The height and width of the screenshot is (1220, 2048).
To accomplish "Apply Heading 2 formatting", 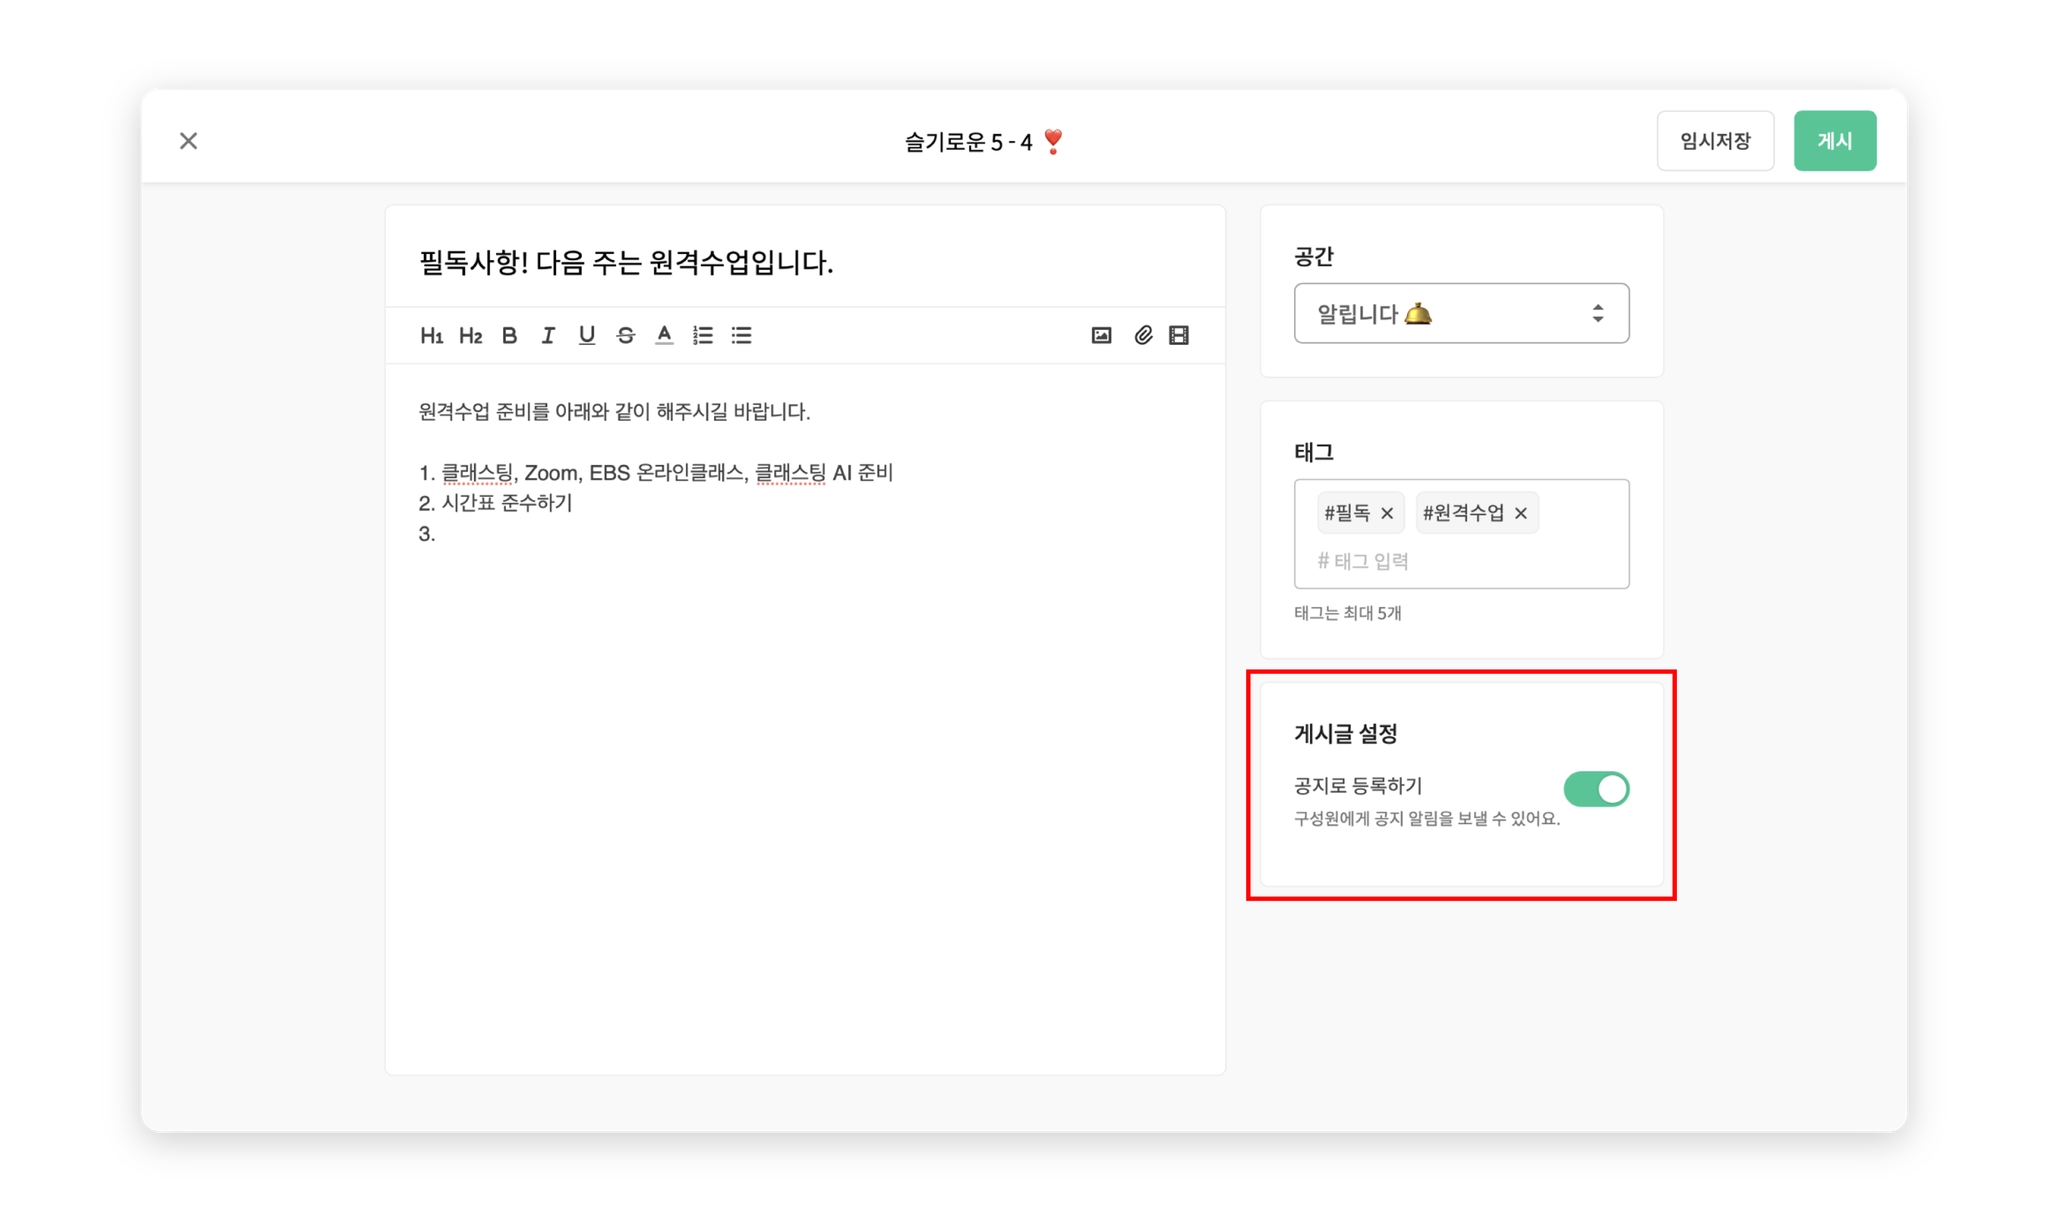I will (470, 336).
